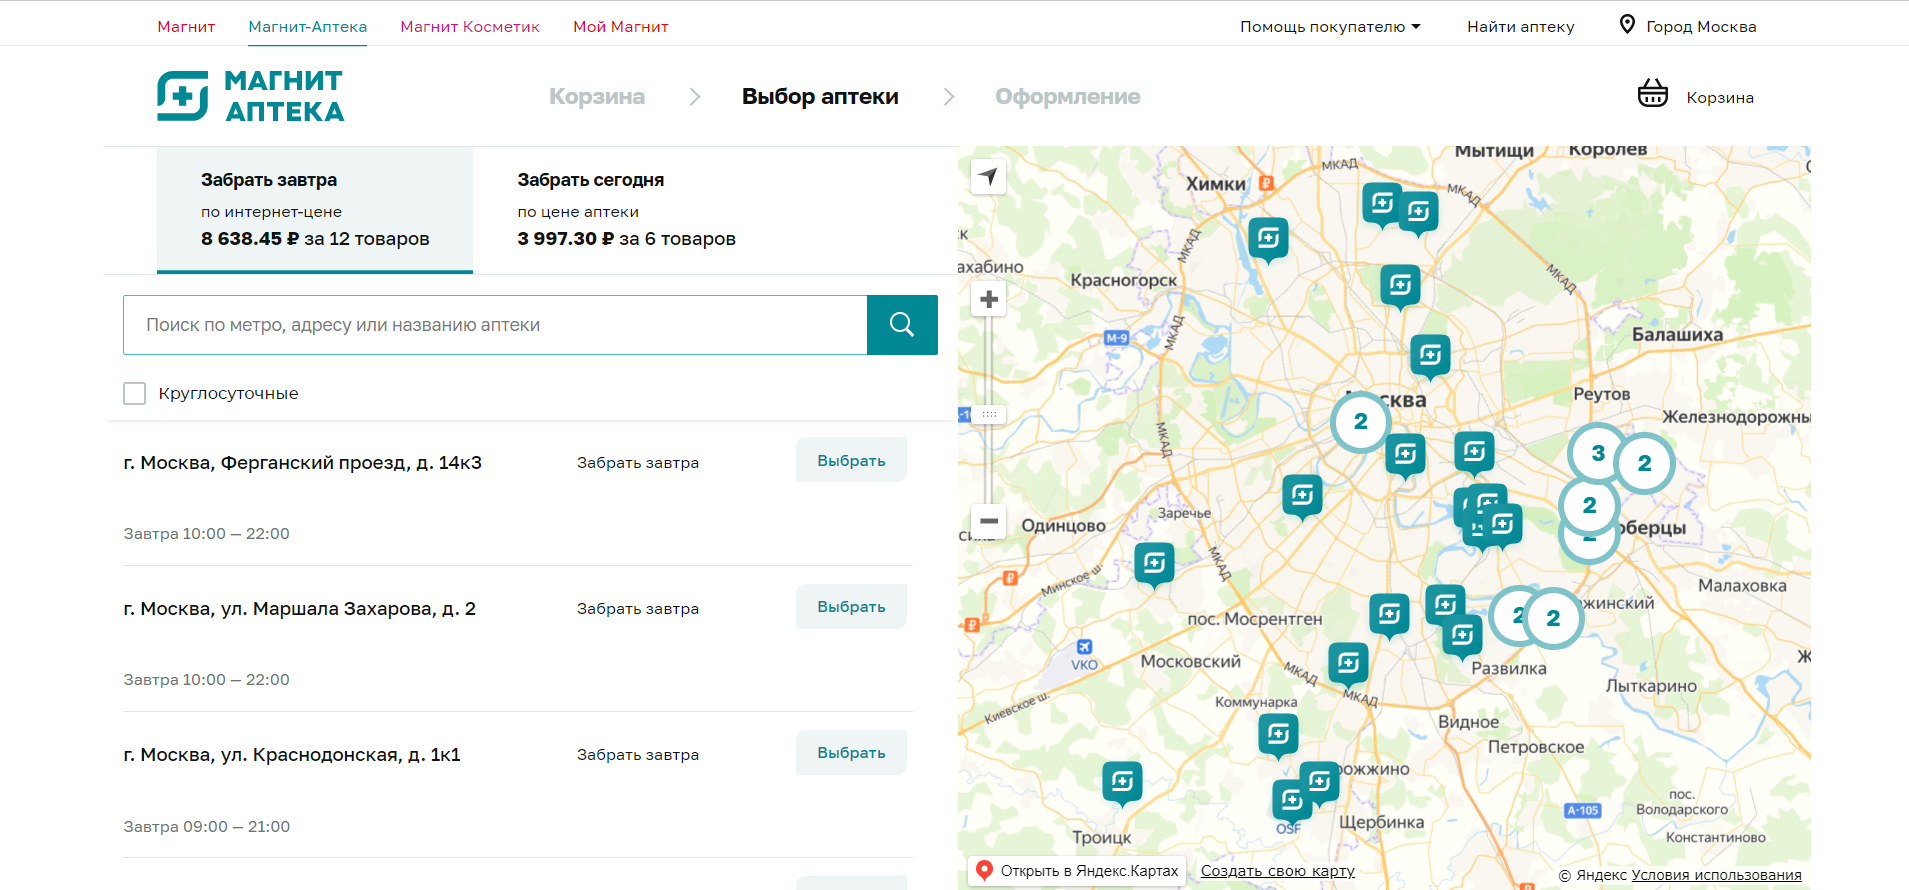Viewport: 1909px width, 890px height.
Task: Open the Корзина text link in the header
Action: (1720, 97)
